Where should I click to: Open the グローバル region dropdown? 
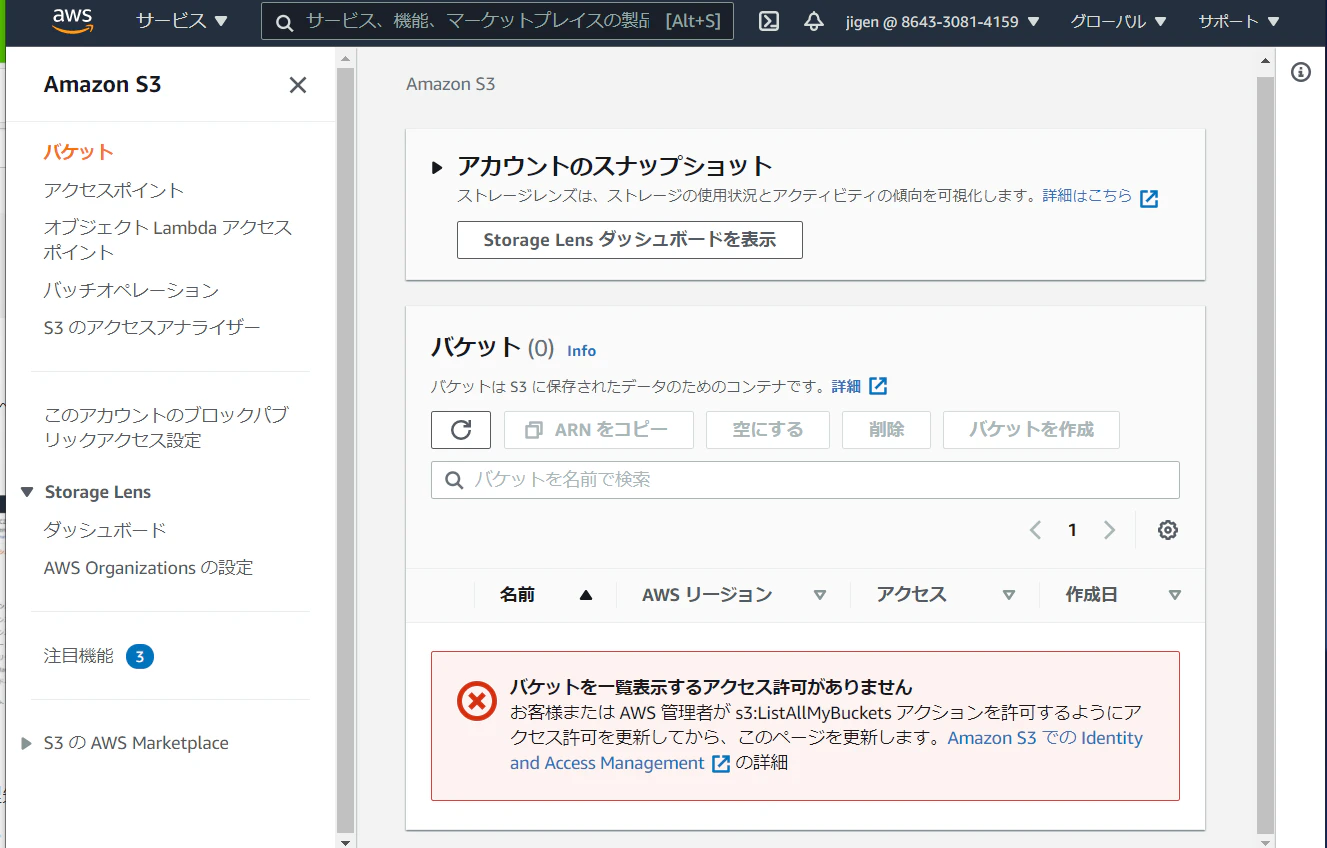(x=1118, y=21)
